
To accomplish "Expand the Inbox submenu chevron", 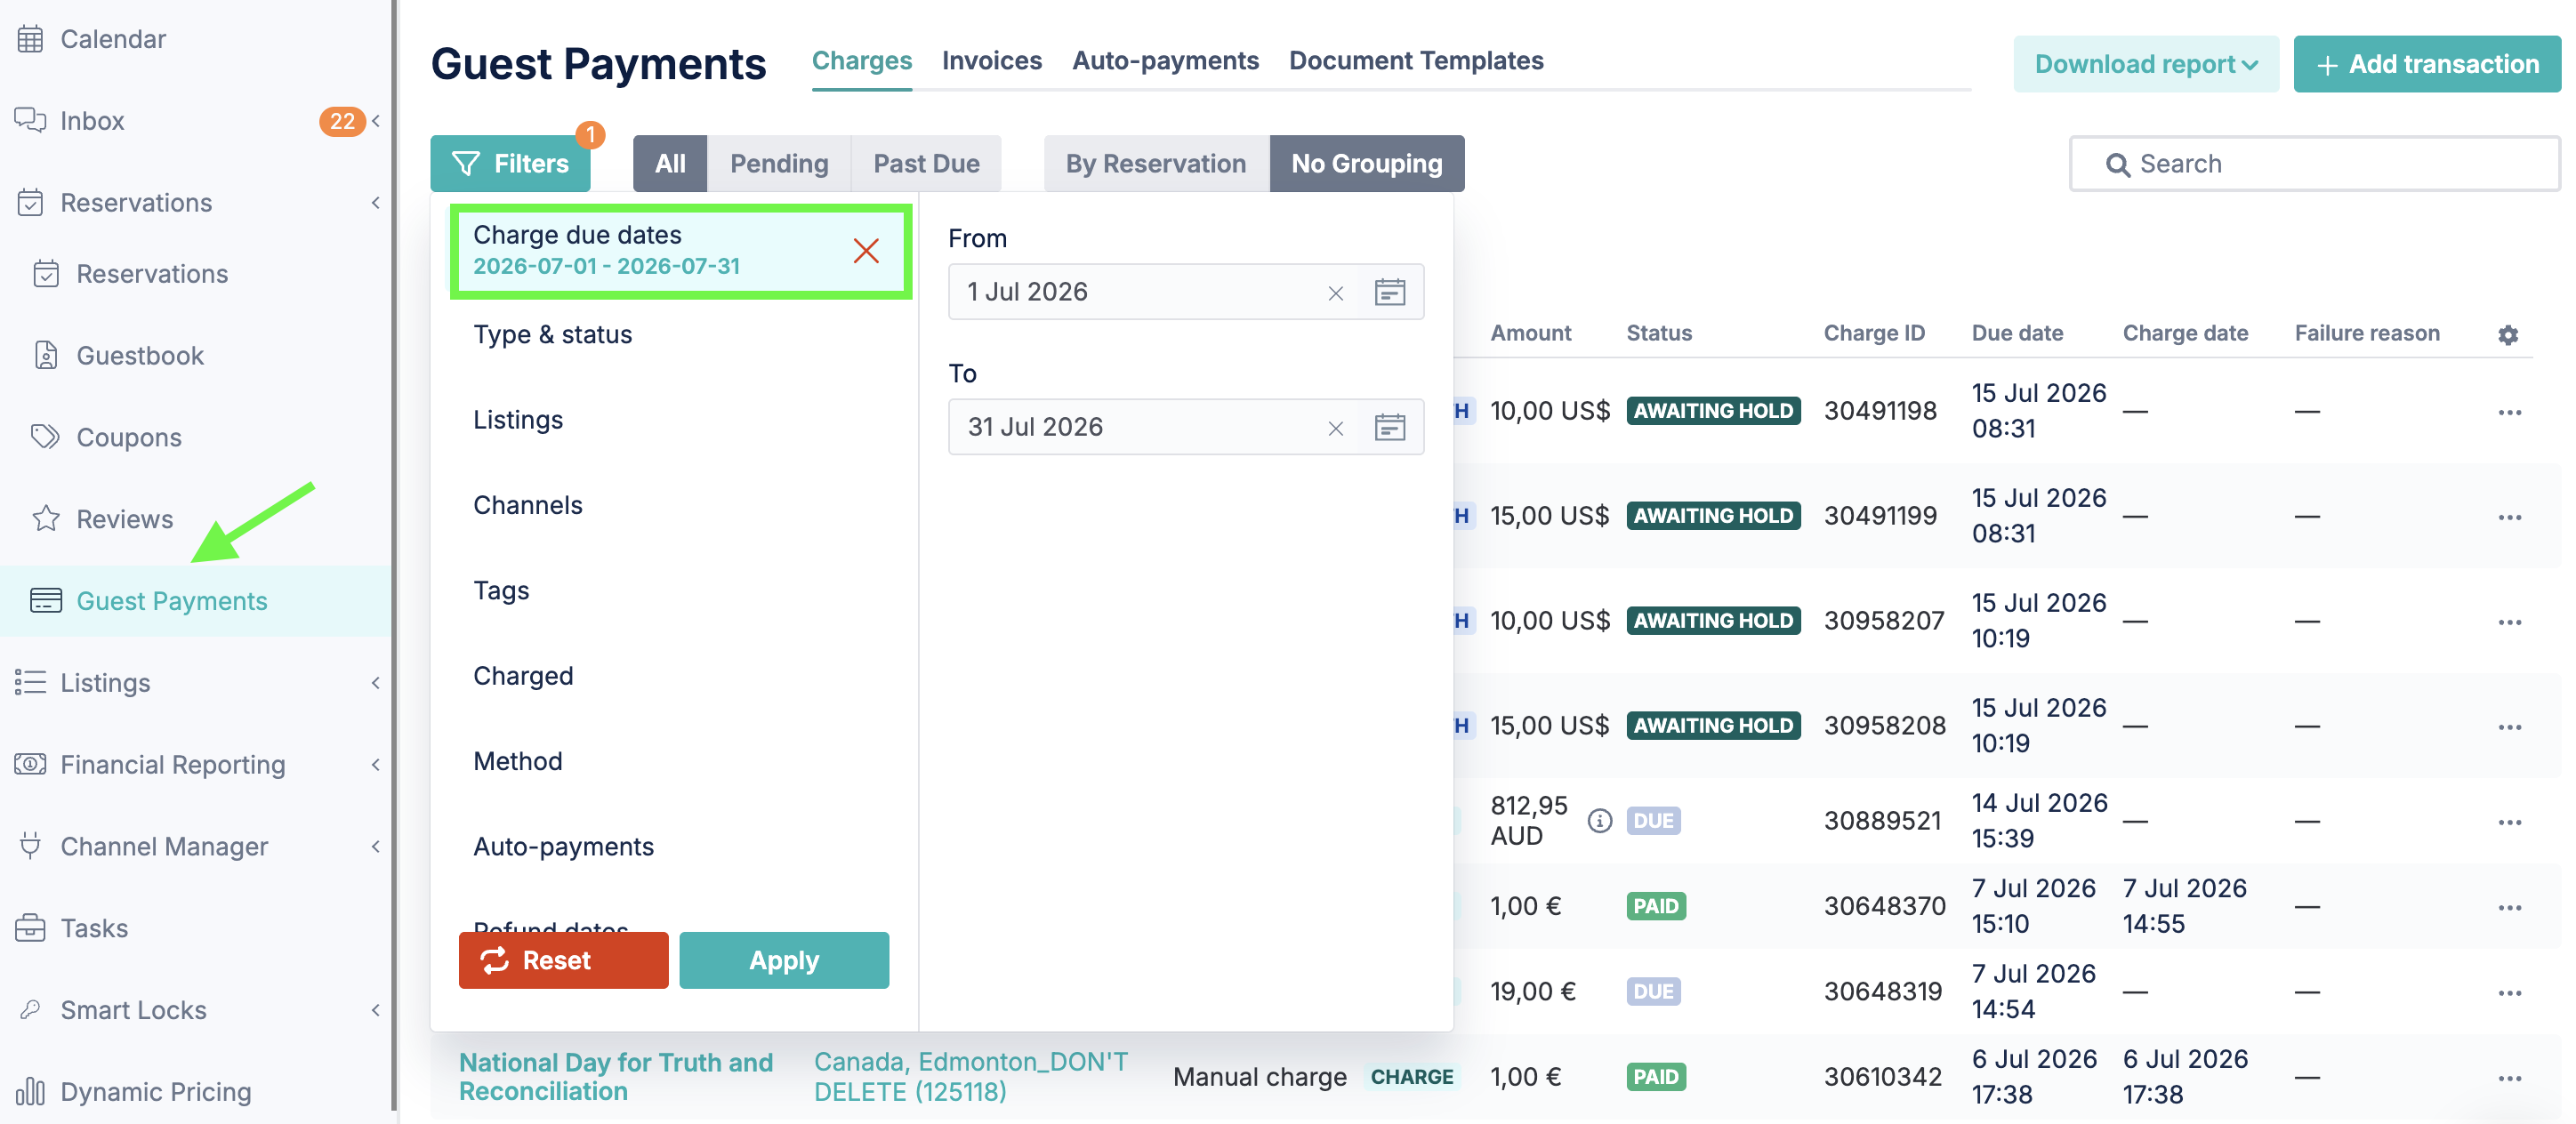I will (x=376, y=120).
